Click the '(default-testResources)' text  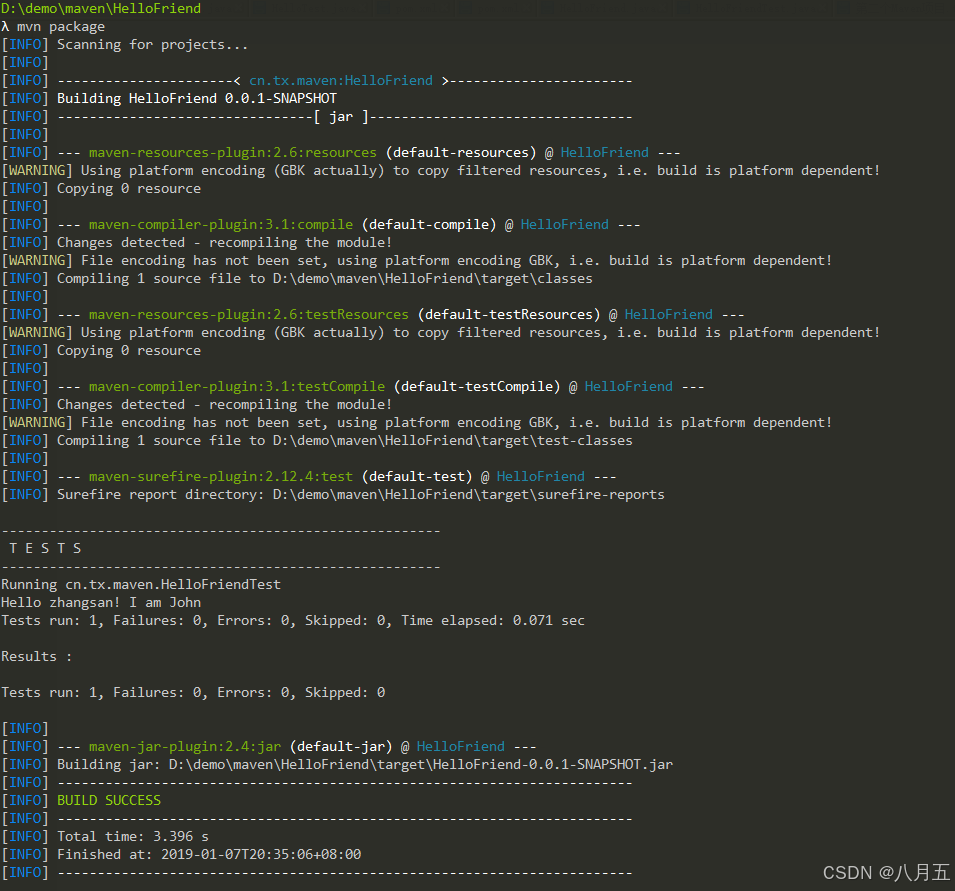509,314
